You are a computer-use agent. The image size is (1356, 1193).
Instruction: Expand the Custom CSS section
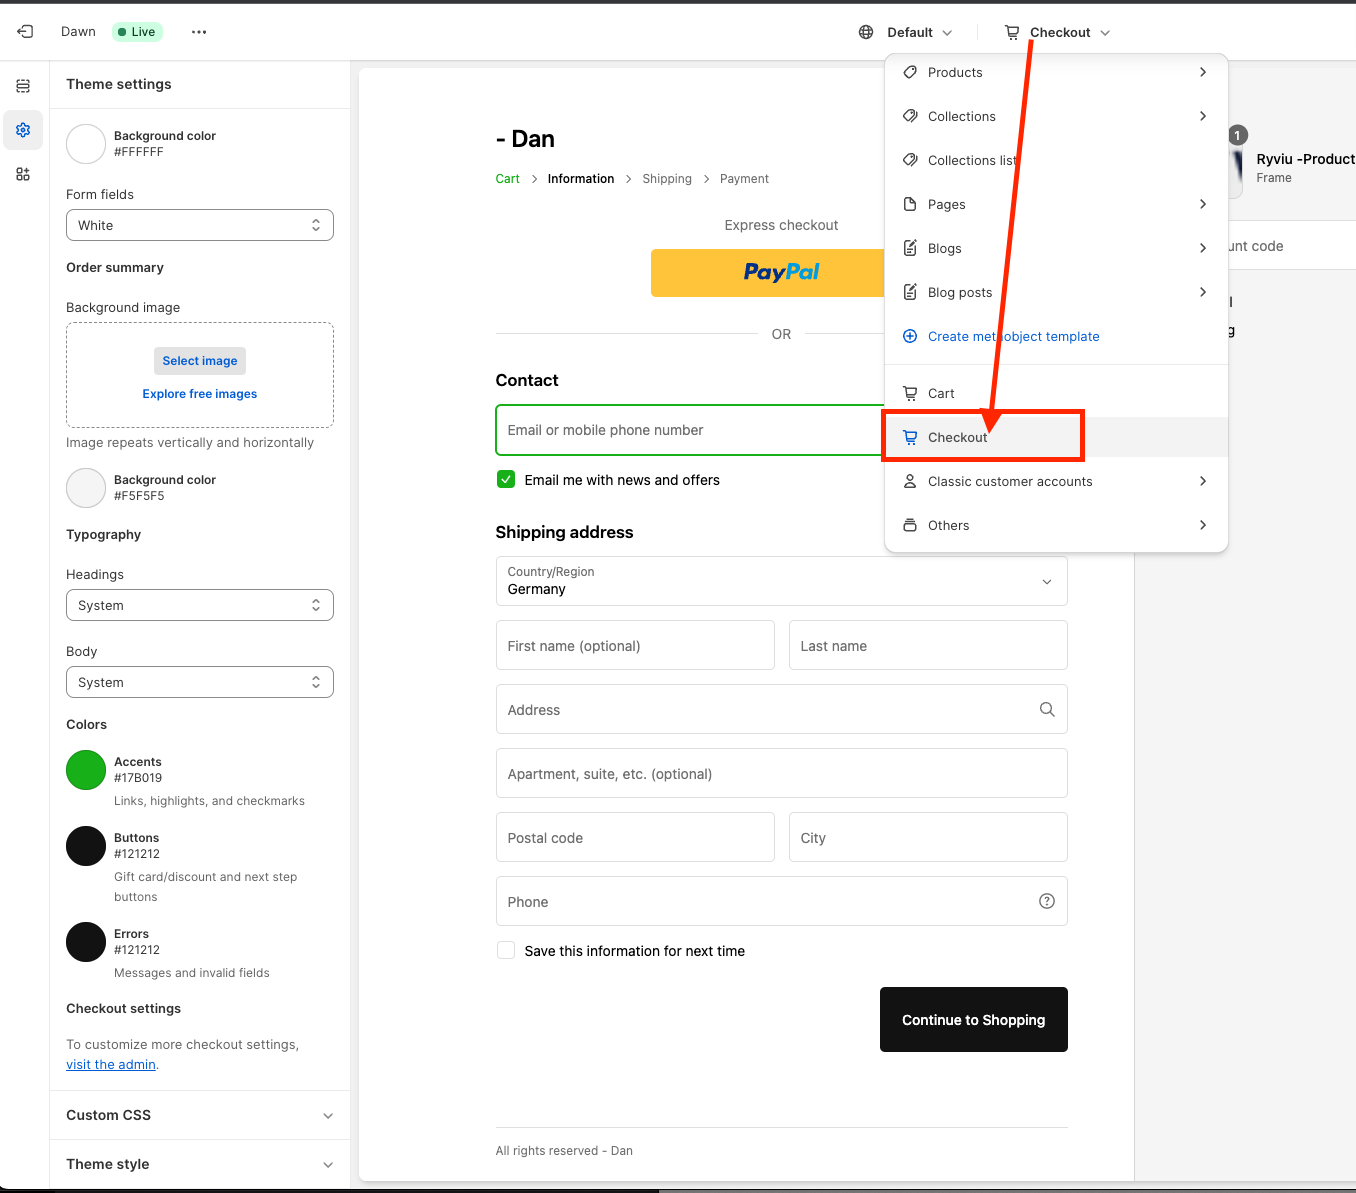(x=200, y=1115)
